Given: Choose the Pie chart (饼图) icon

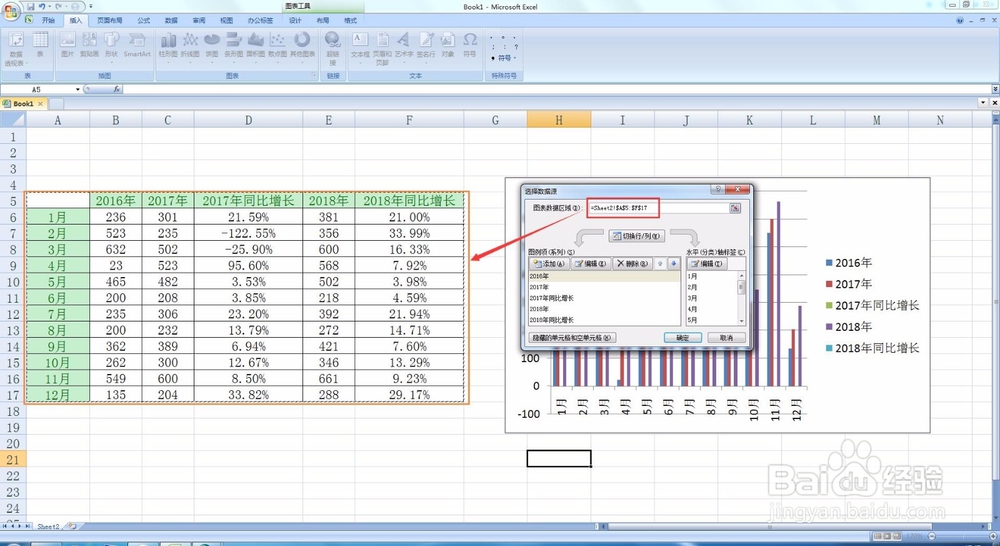Looking at the screenshot, I should 212,46.
